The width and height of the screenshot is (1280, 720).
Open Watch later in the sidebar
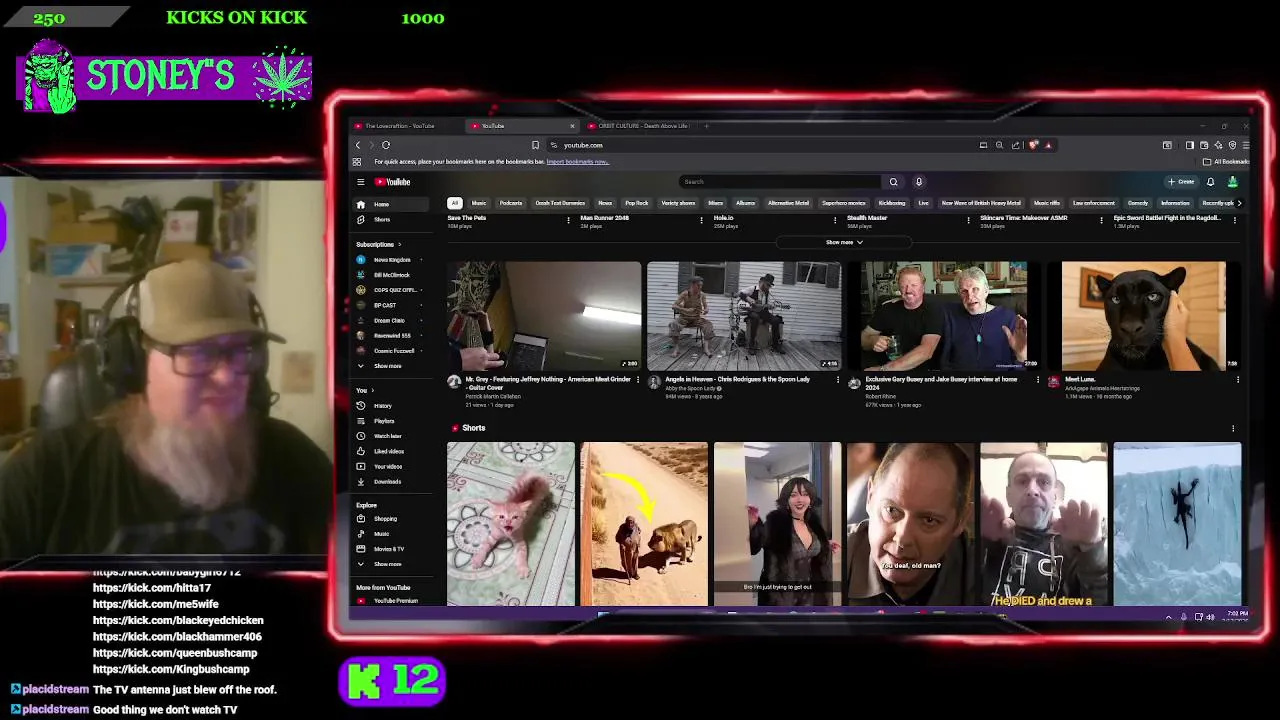coord(390,436)
